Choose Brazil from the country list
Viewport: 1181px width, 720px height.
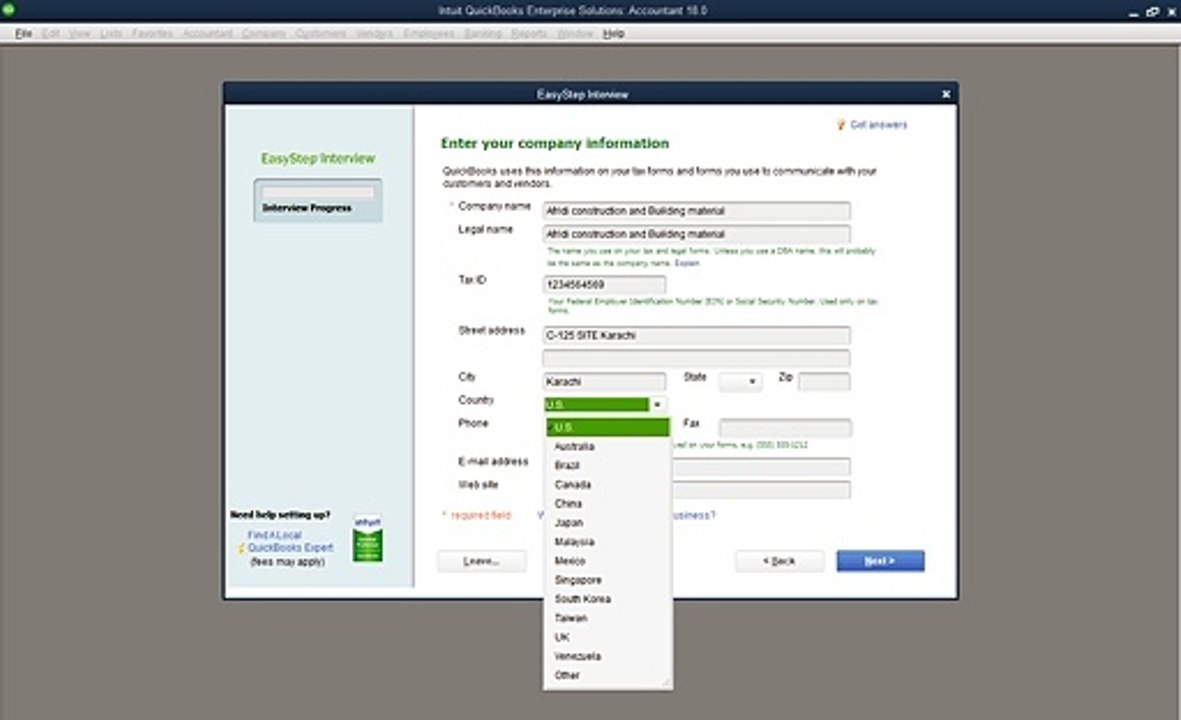[607, 465]
